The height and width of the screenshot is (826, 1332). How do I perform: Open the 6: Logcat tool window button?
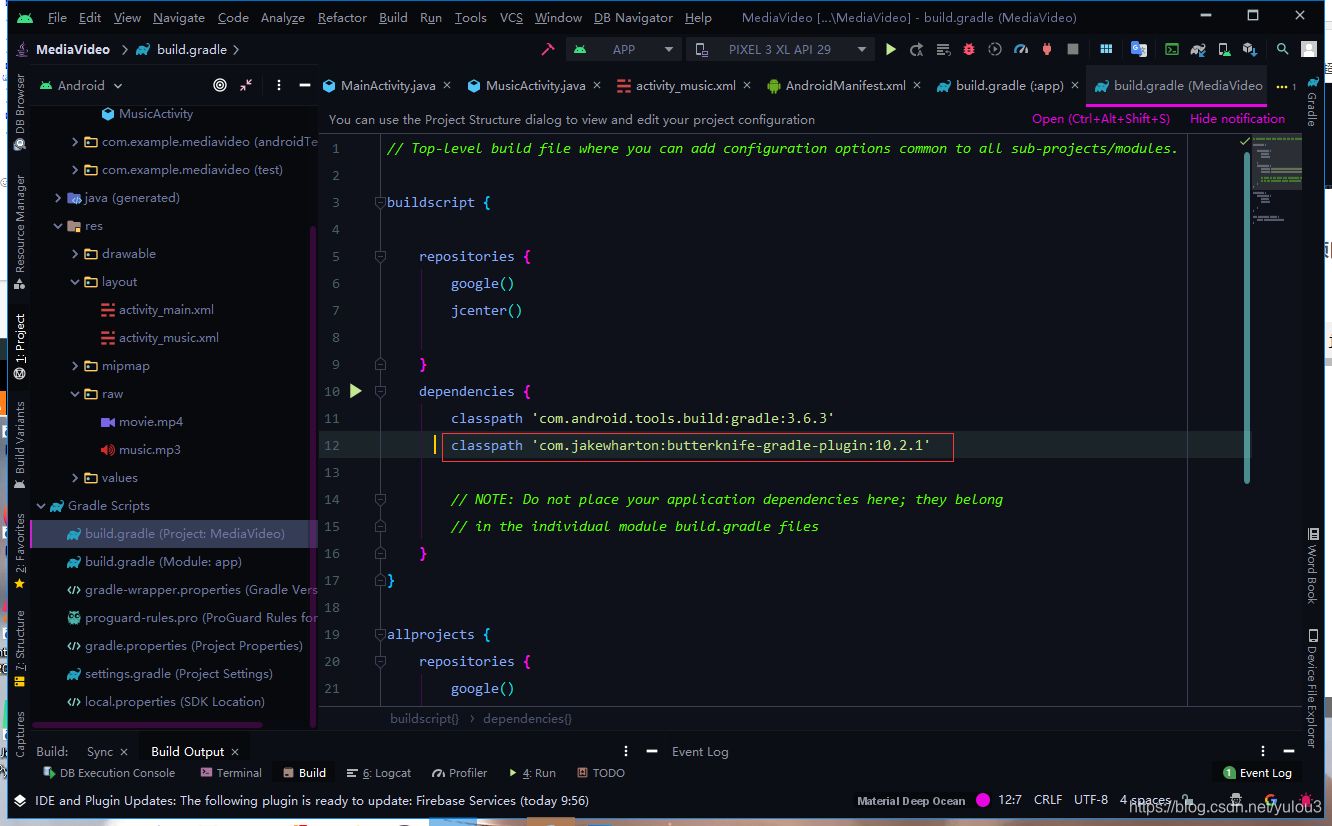[x=379, y=773]
